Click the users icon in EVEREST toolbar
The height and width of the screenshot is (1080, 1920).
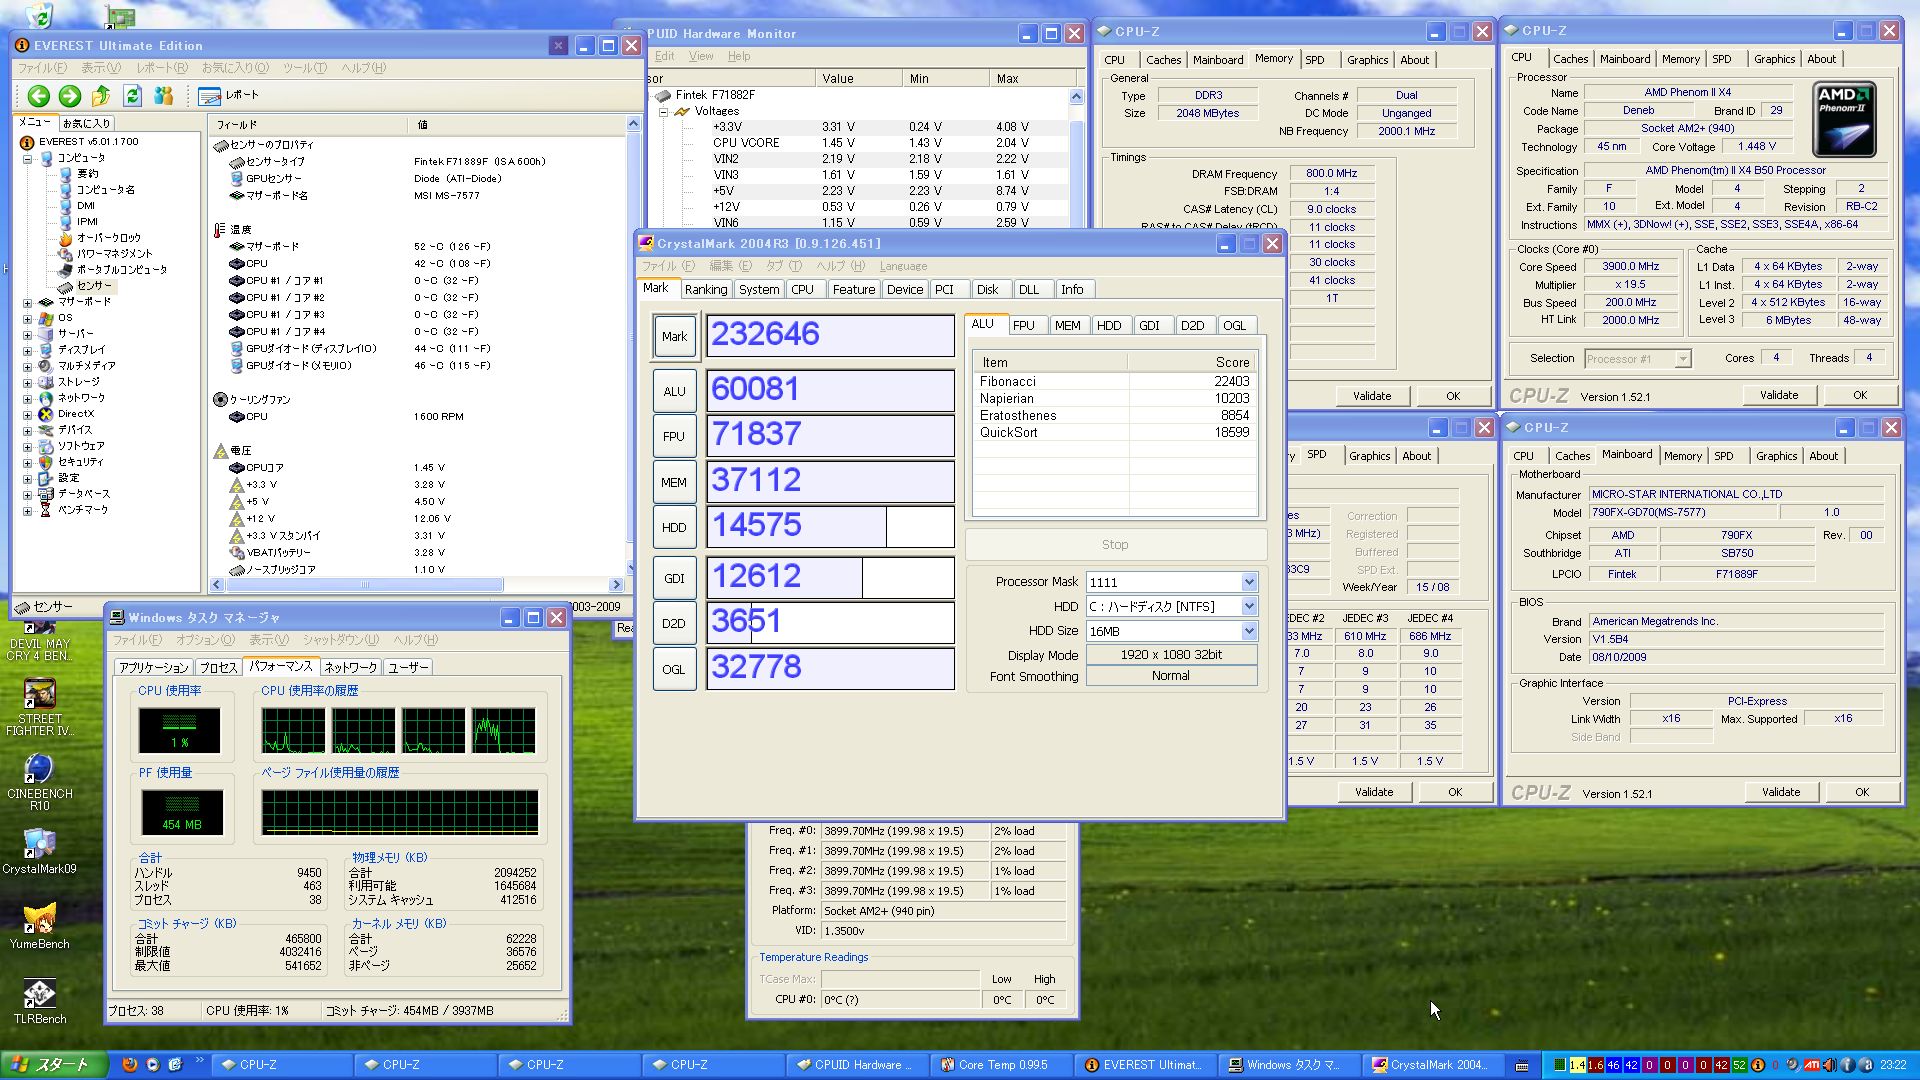pyautogui.click(x=164, y=96)
